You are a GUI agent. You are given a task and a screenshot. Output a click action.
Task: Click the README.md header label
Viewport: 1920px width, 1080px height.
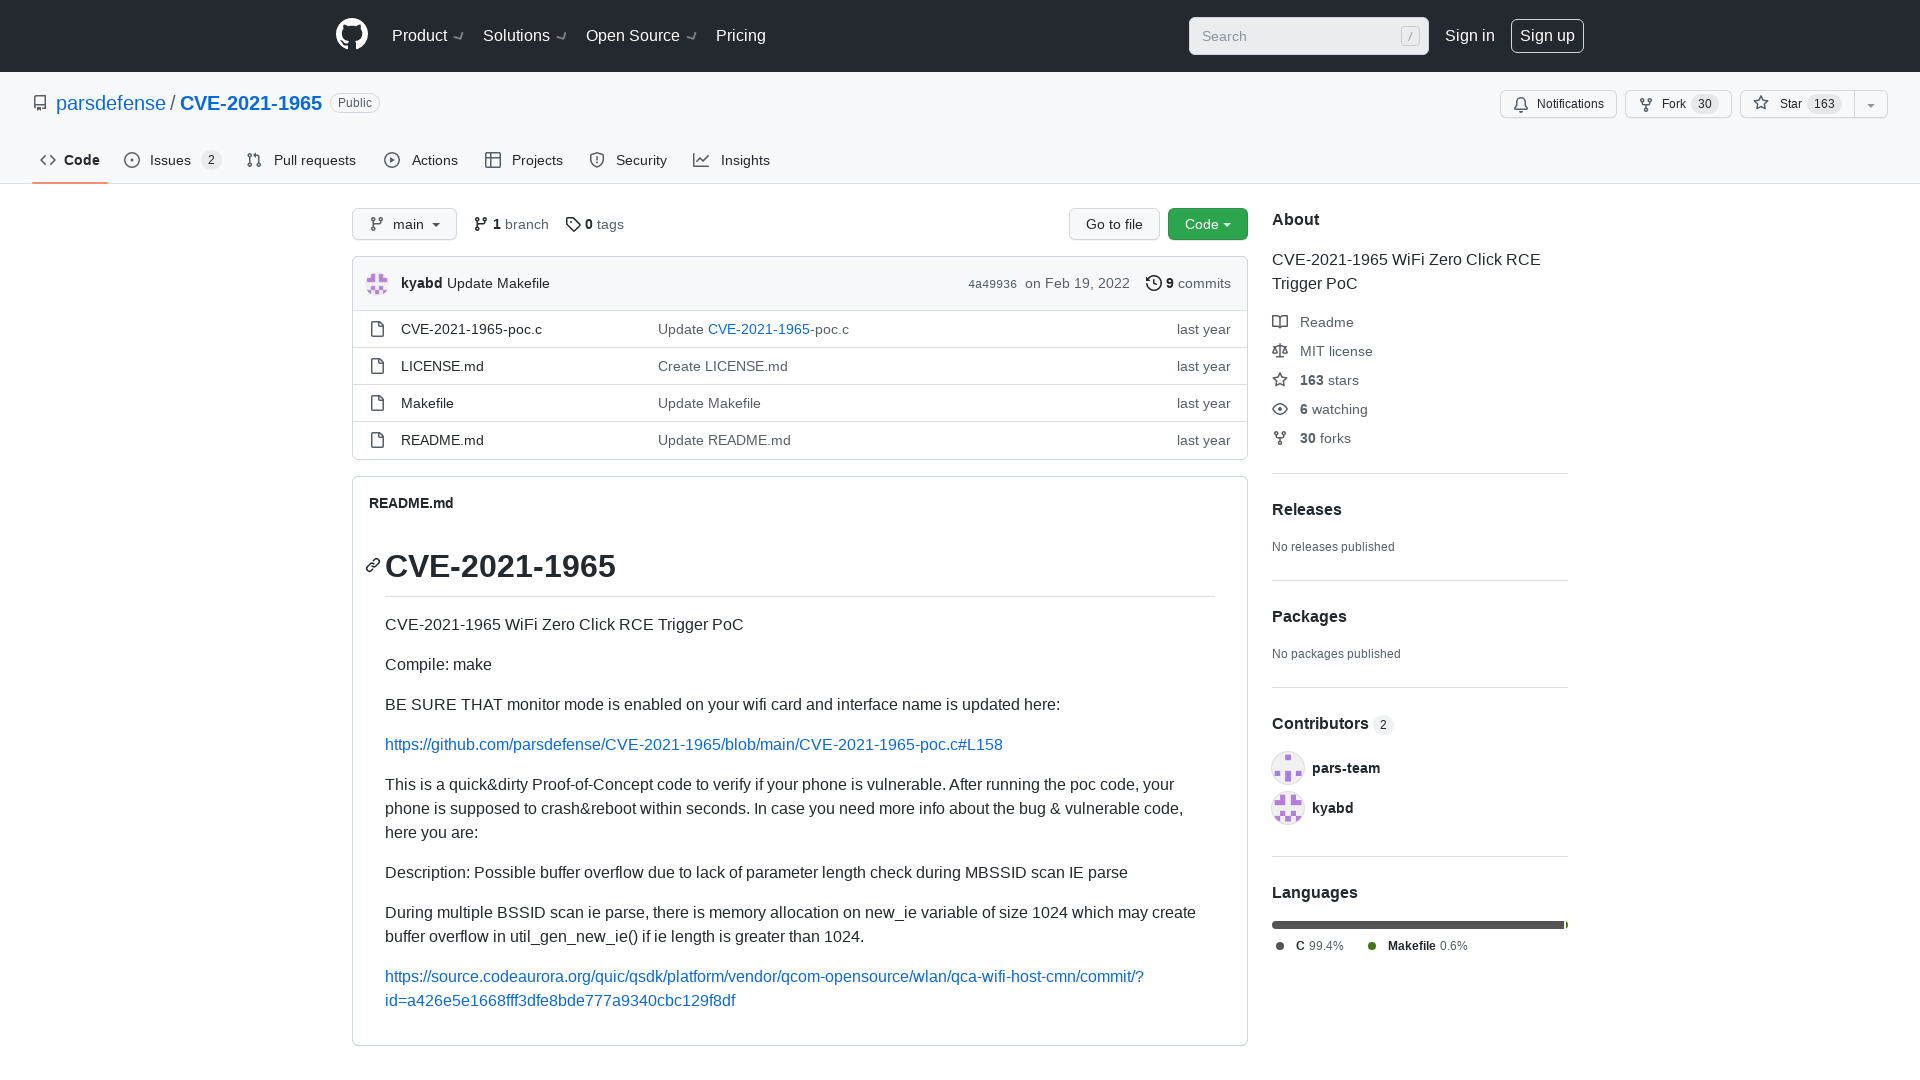tap(411, 503)
